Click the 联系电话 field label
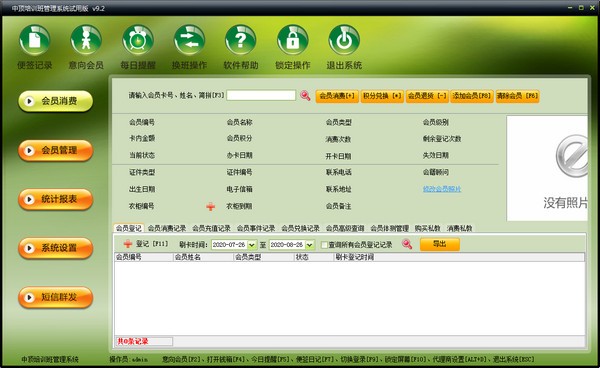This screenshot has height=368, width=600. tap(339, 173)
